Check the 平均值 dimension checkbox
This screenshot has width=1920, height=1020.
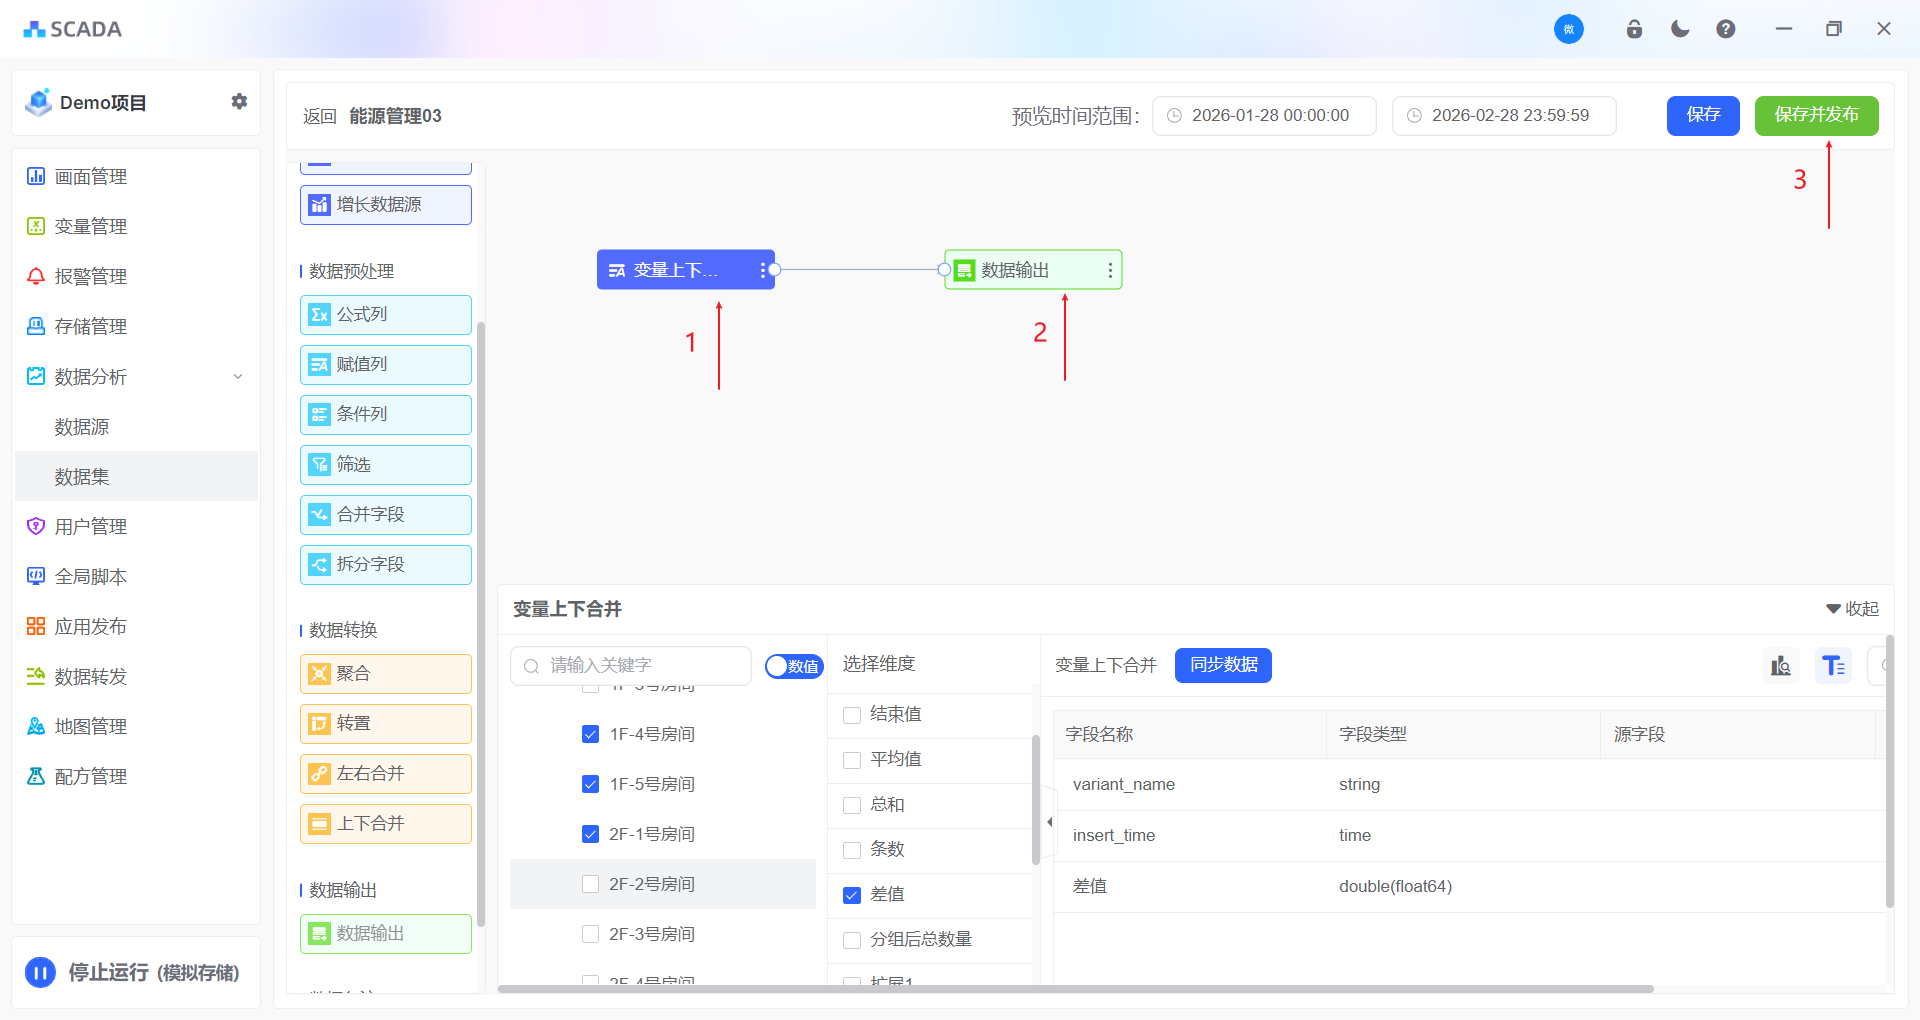(852, 760)
